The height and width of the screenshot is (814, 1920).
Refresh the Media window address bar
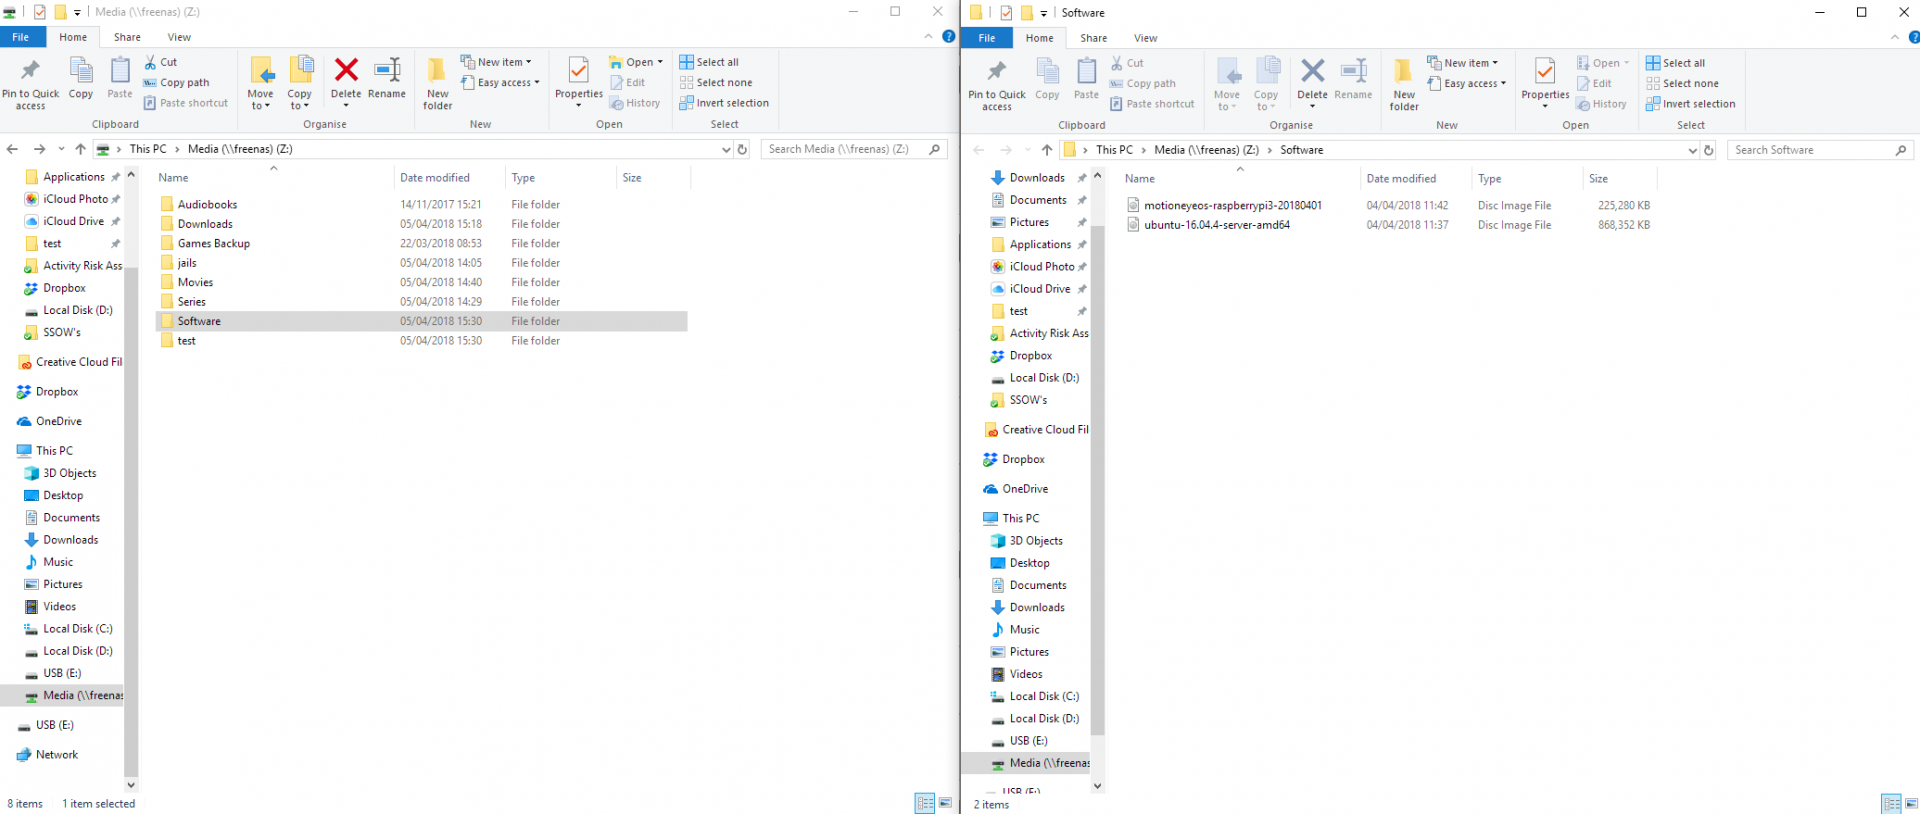coord(742,149)
